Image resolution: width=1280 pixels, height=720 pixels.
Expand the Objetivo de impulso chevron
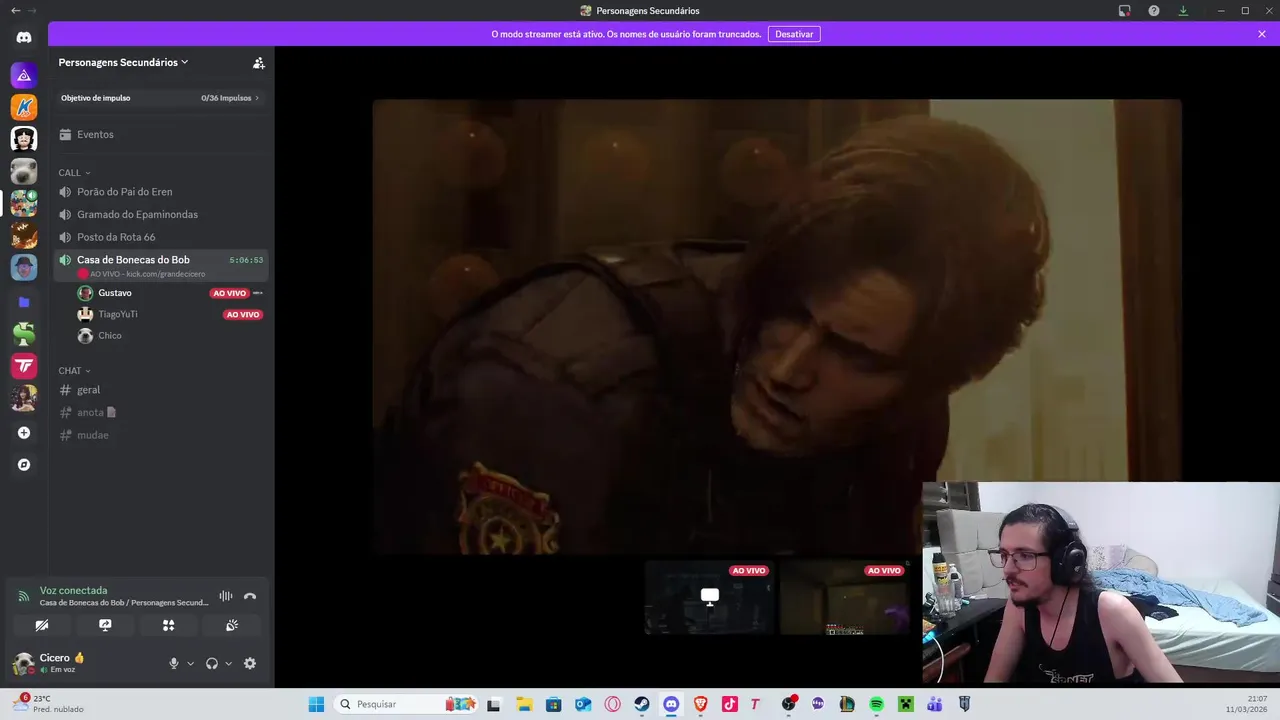pos(257,98)
